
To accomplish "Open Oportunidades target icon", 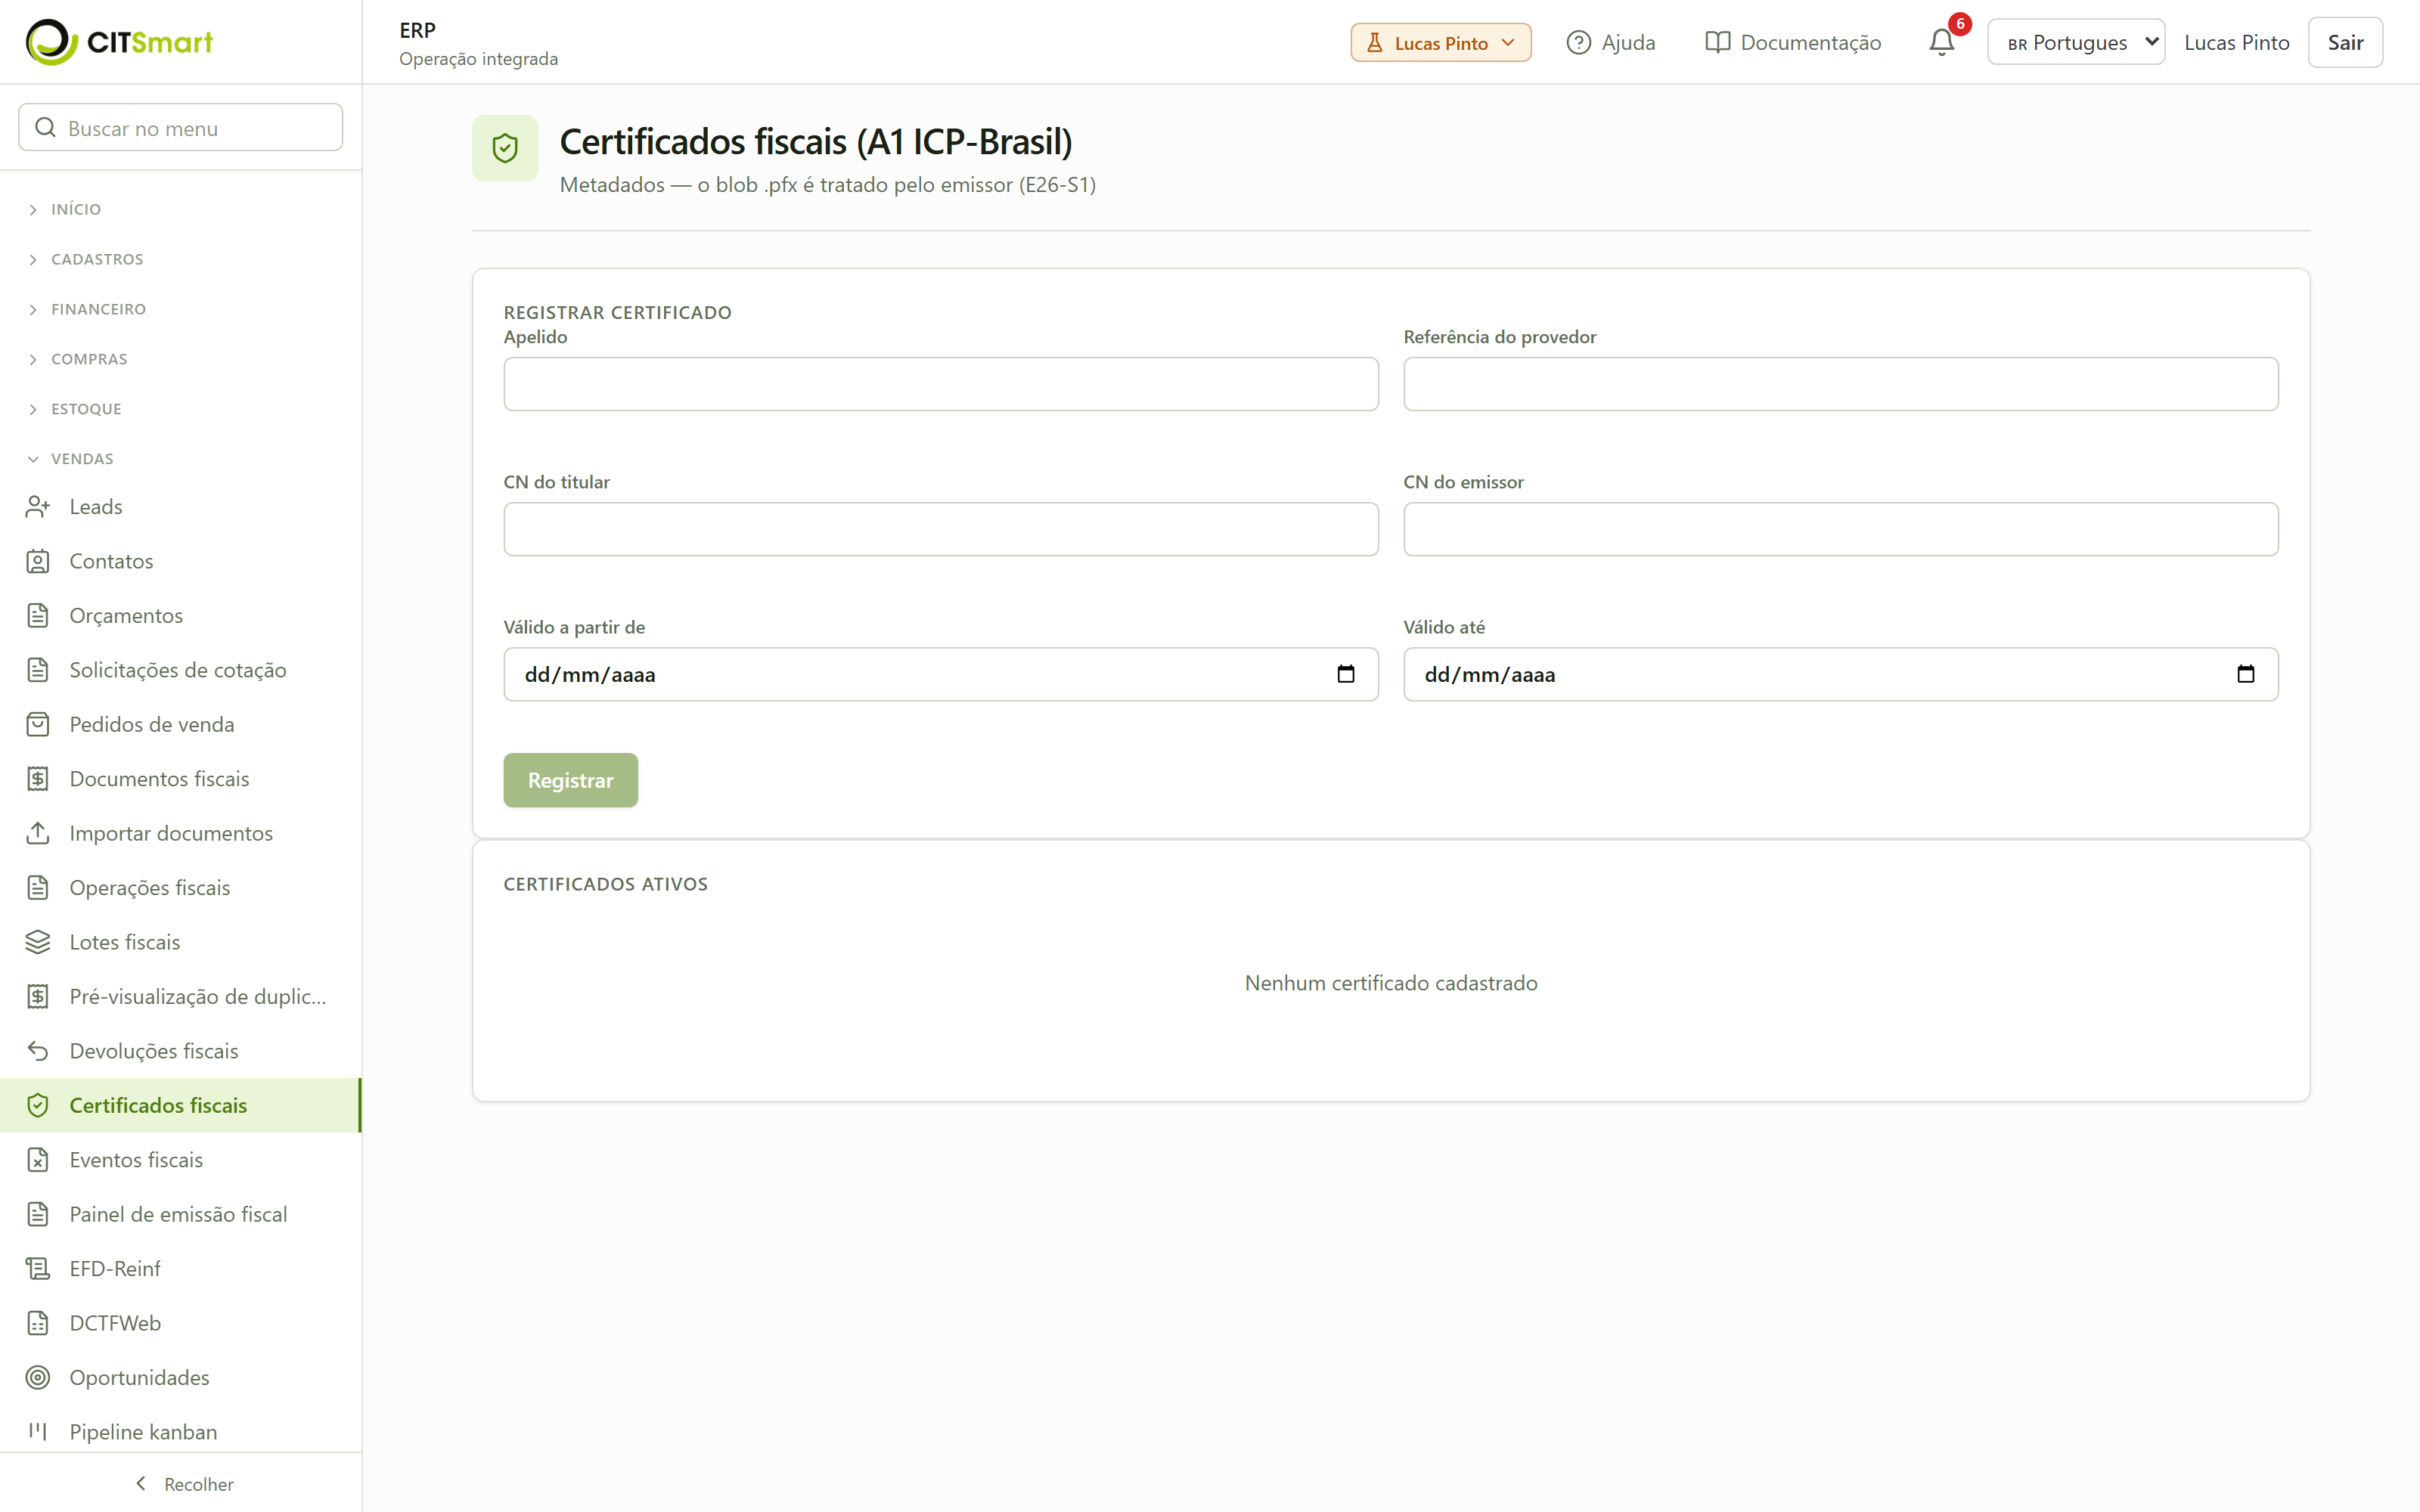I will click(38, 1377).
